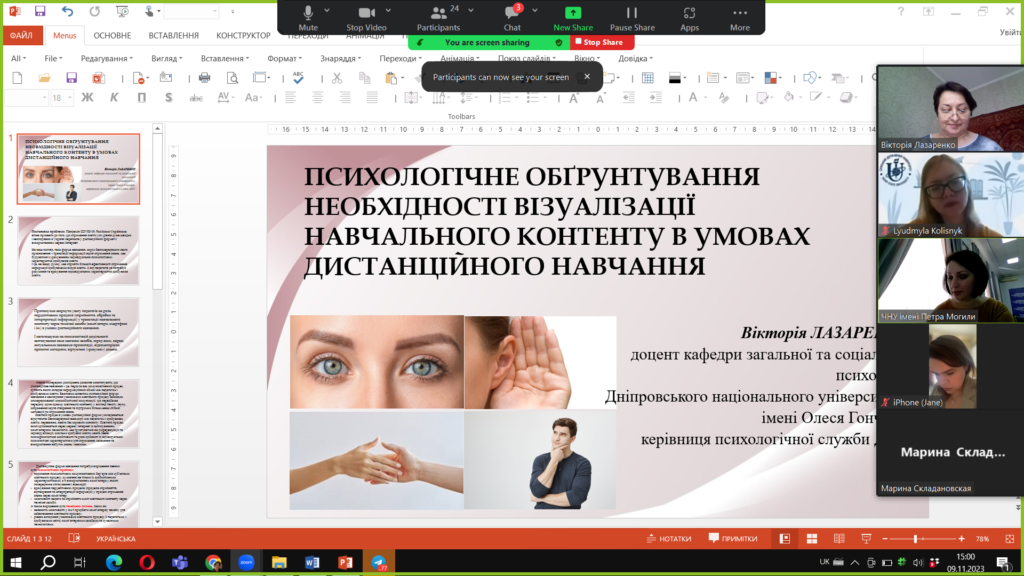
Task: Switch to the ВСТАВЛЕННЯ tab
Action: (x=174, y=35)
